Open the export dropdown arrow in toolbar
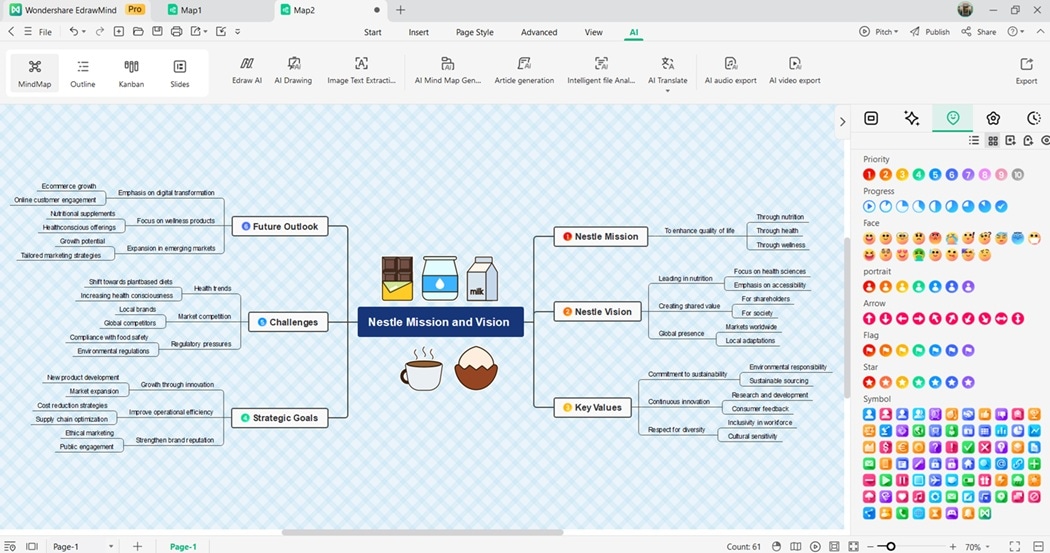Screen dimensions: 1050x553 pyautogui.click(x=205, y=31)
